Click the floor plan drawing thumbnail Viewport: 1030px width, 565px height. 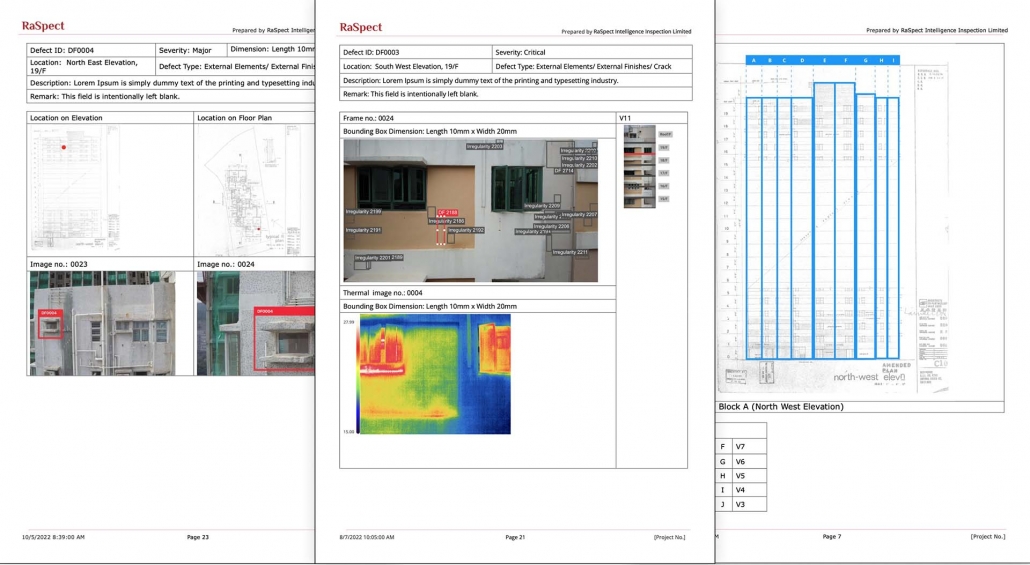click(250, 191)
